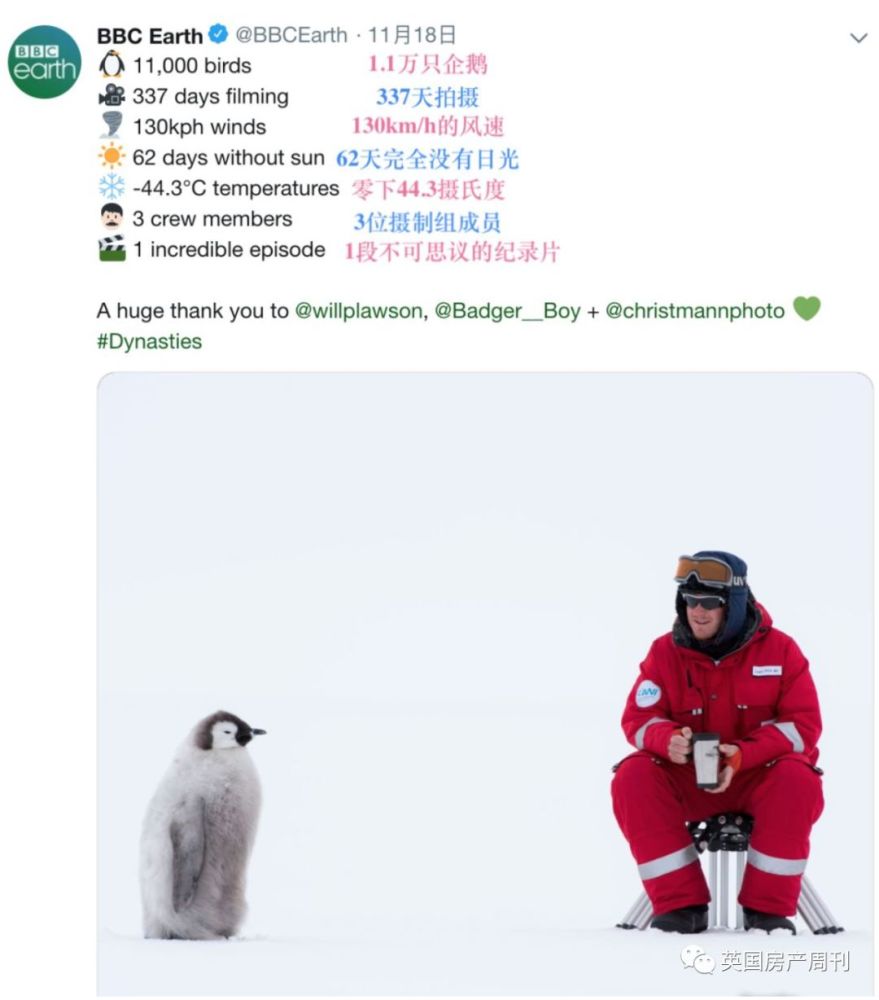
Task: Open the tweet options chevron
Action: [859, 38]
